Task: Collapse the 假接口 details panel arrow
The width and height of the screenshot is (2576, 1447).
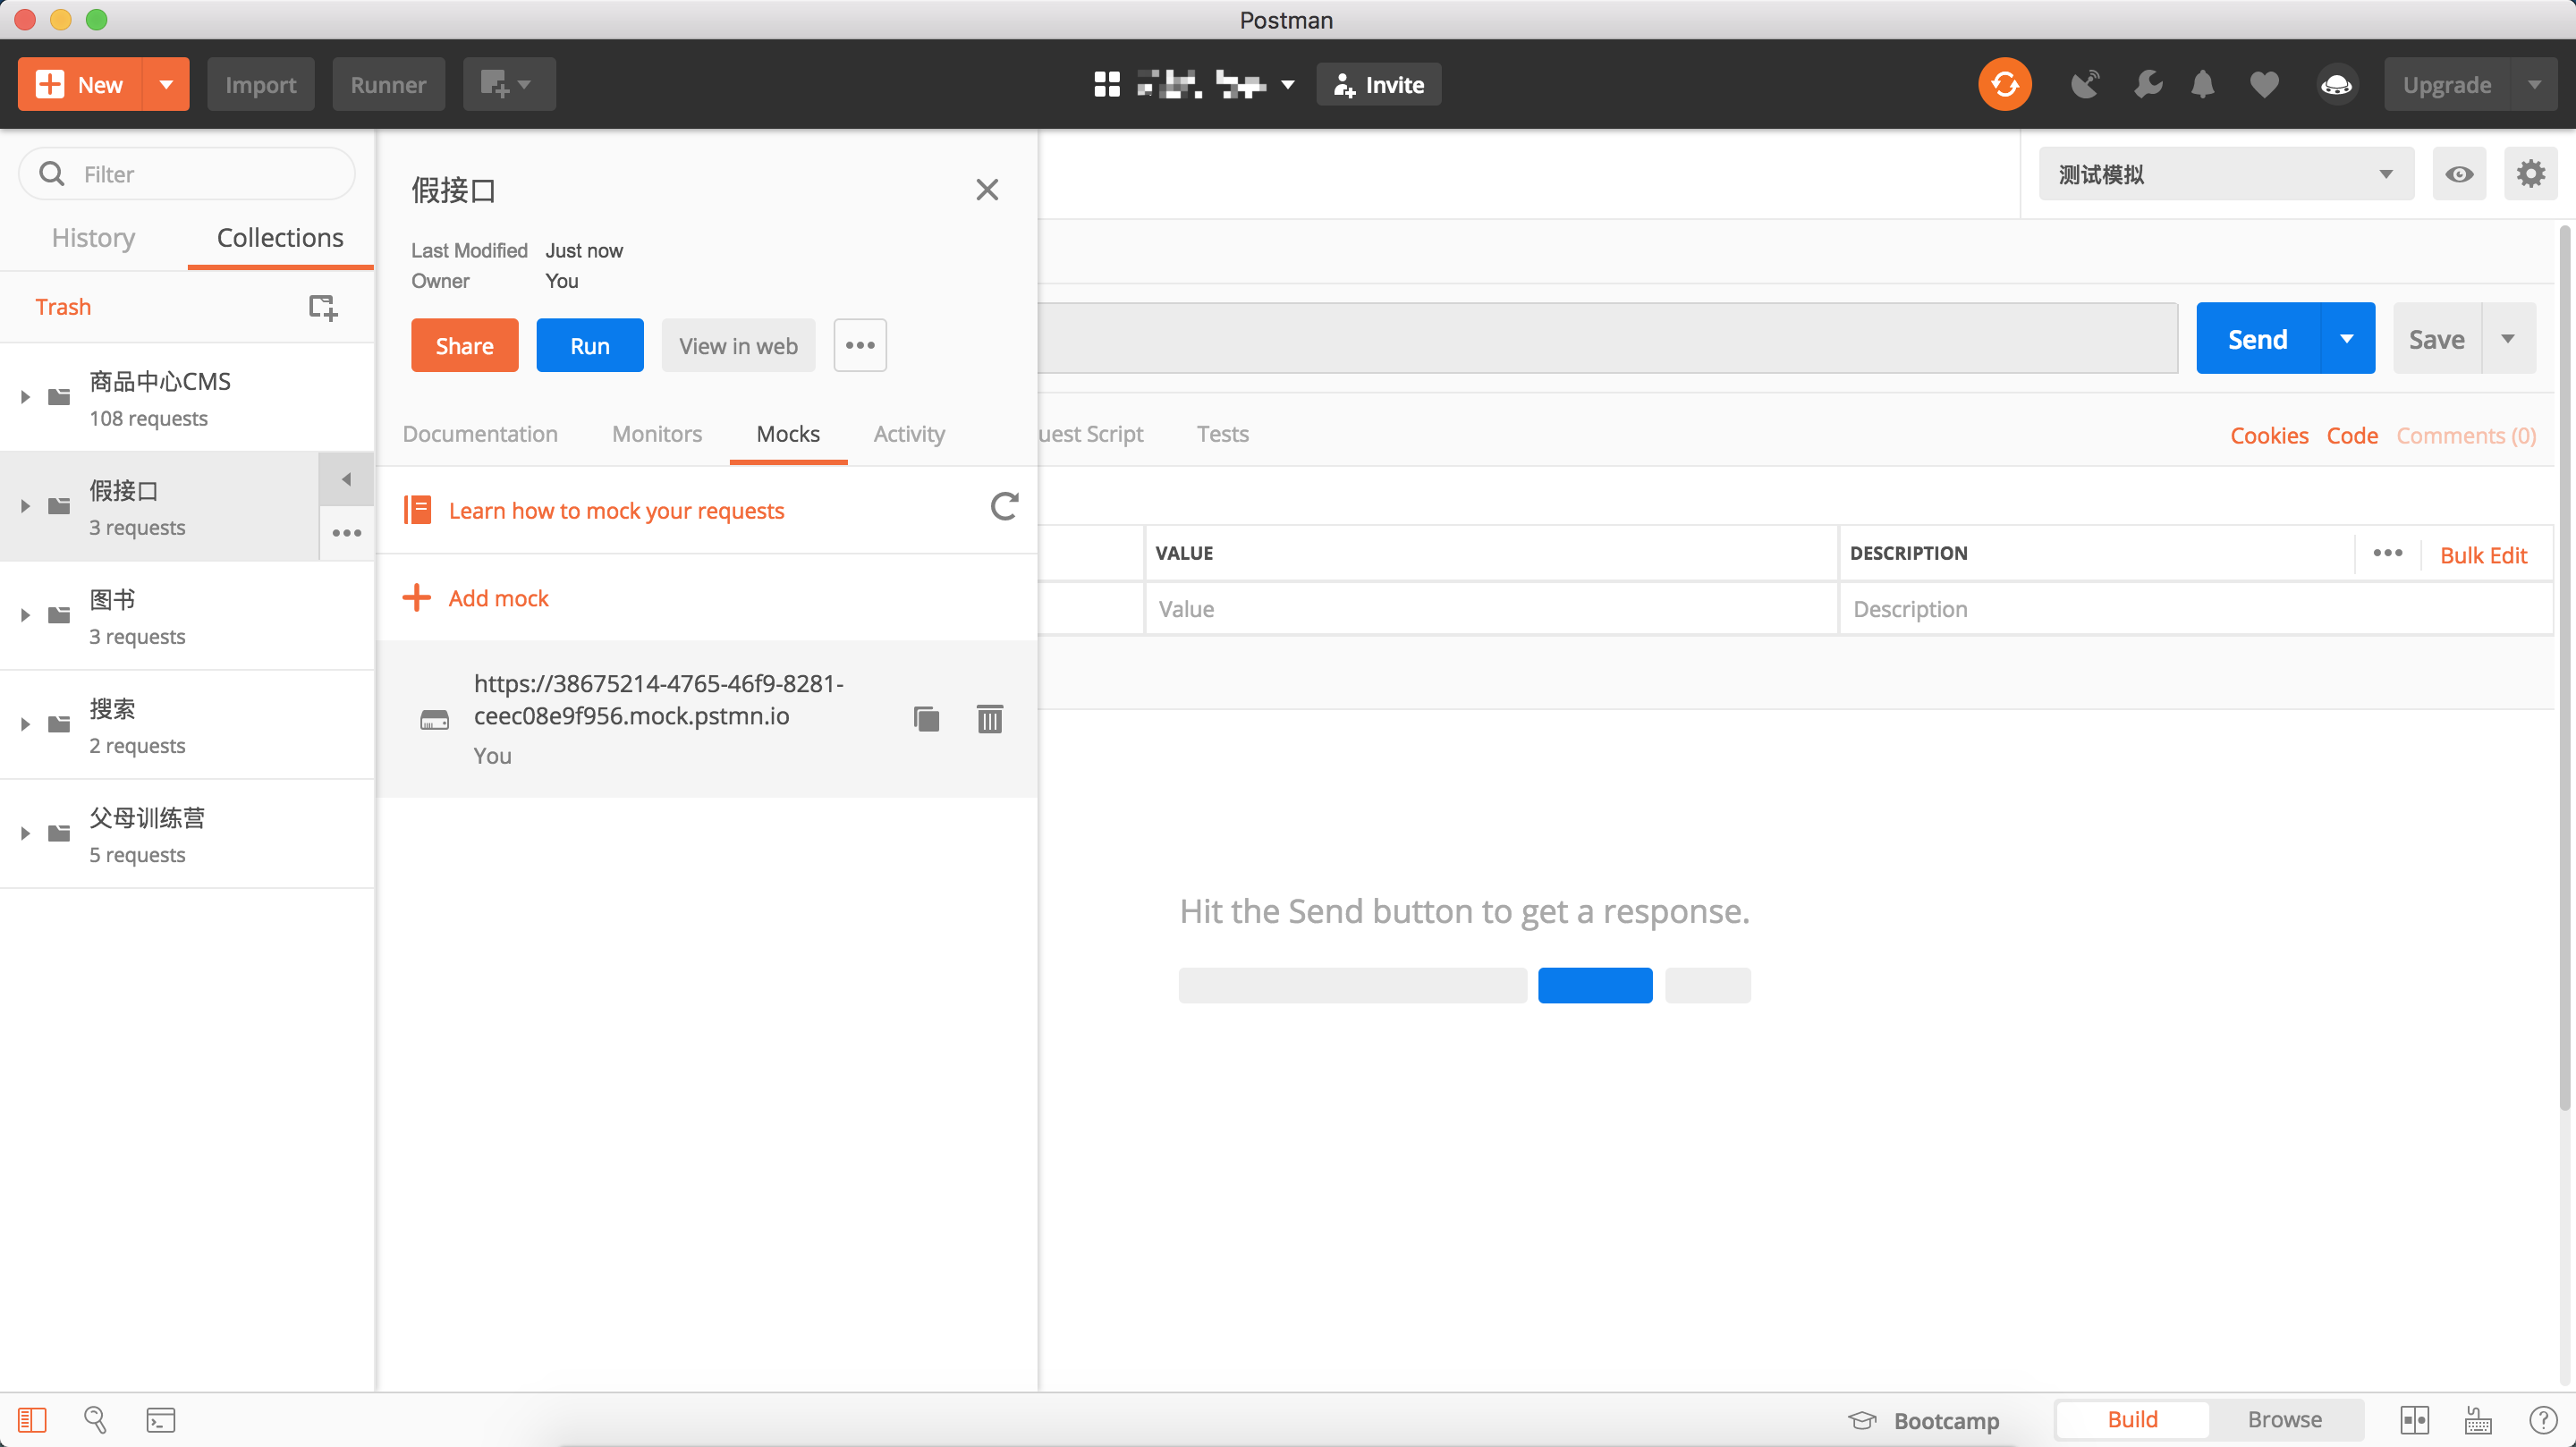Action: pyautogui.click(x=346, y=479)
